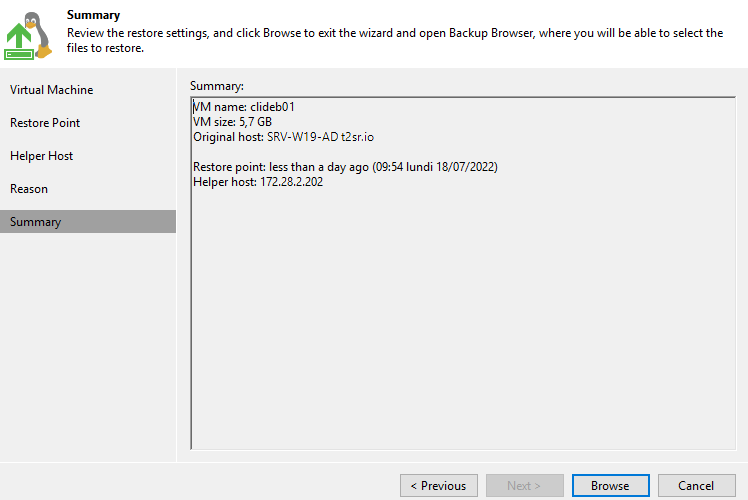Click the Helper host 172.28.2.202 line
Viewport: 748px width, 500px height.
258,182
